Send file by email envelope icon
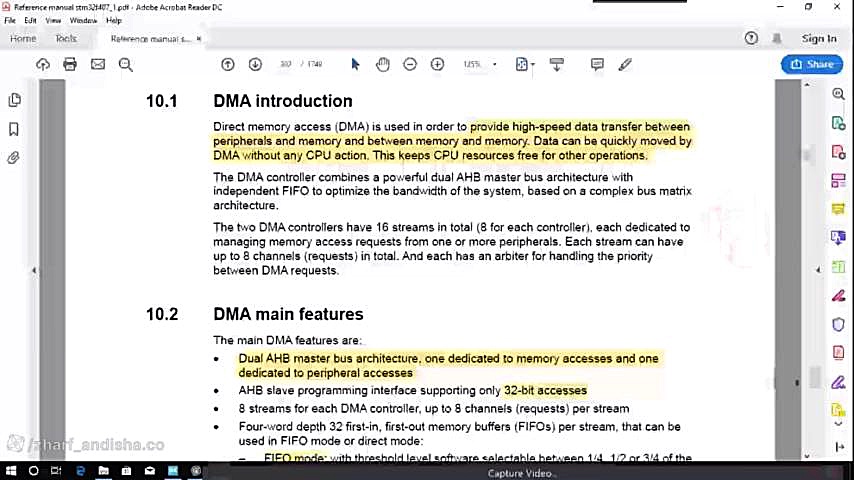This screenshot has width=854, height=480. tap(98, 64)
